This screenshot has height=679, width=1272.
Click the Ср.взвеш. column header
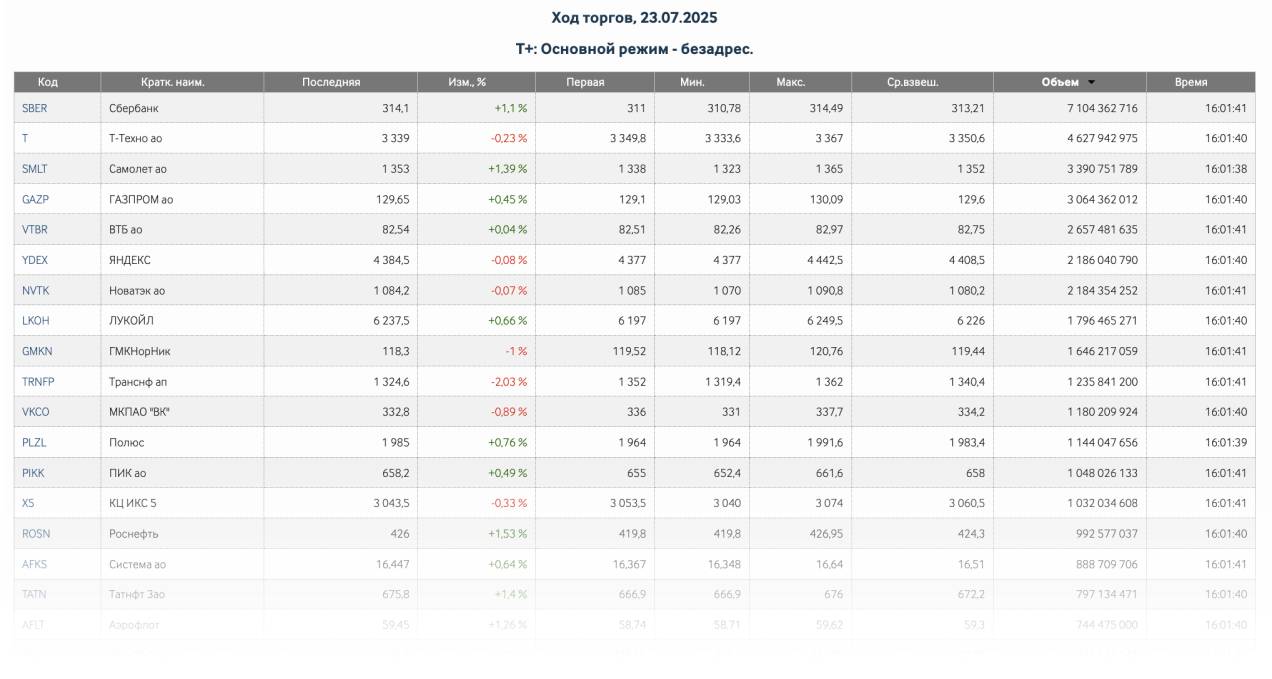click(912, 83)
